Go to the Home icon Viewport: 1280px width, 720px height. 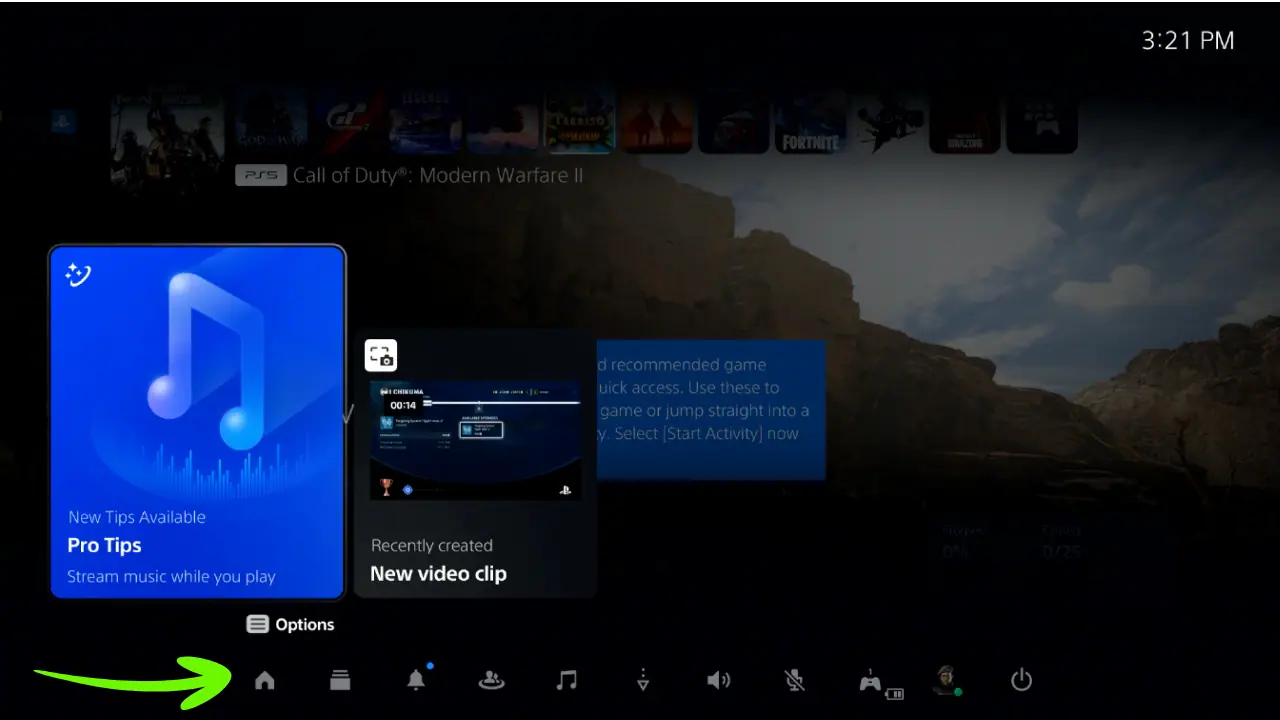[264, 681]
